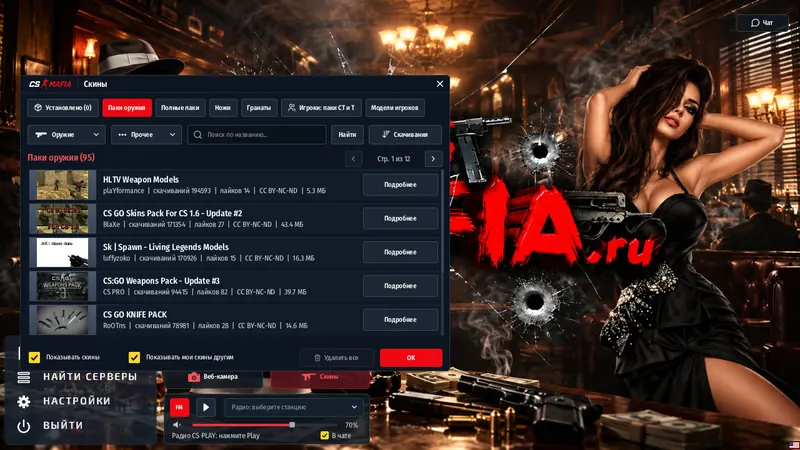800x450 pixels.
Task: Click page indicator Стр. 1 из 12
Action: (x=393, y=159)
